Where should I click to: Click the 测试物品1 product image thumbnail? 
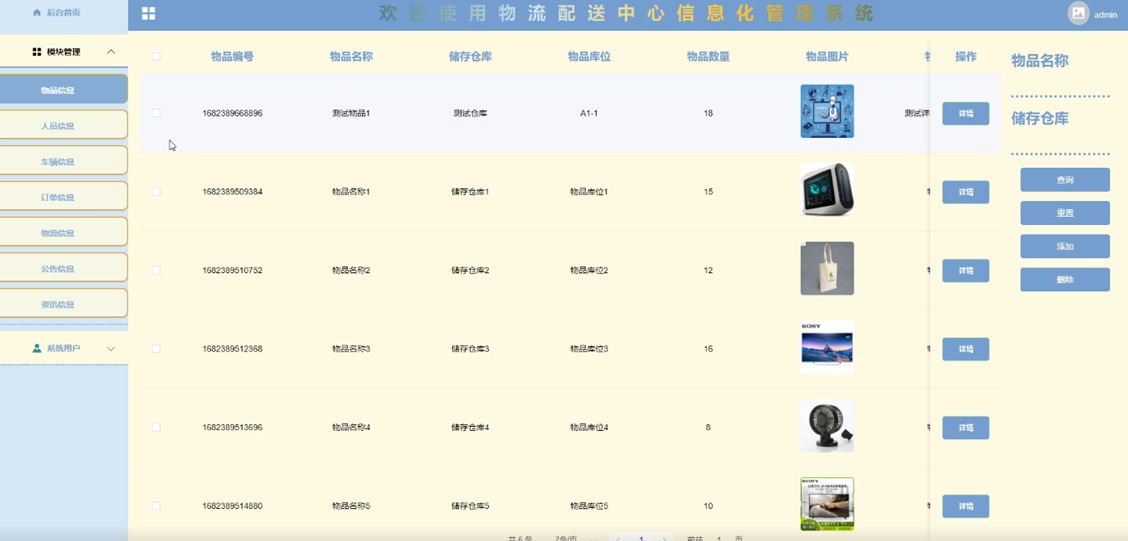coord(827,112)
